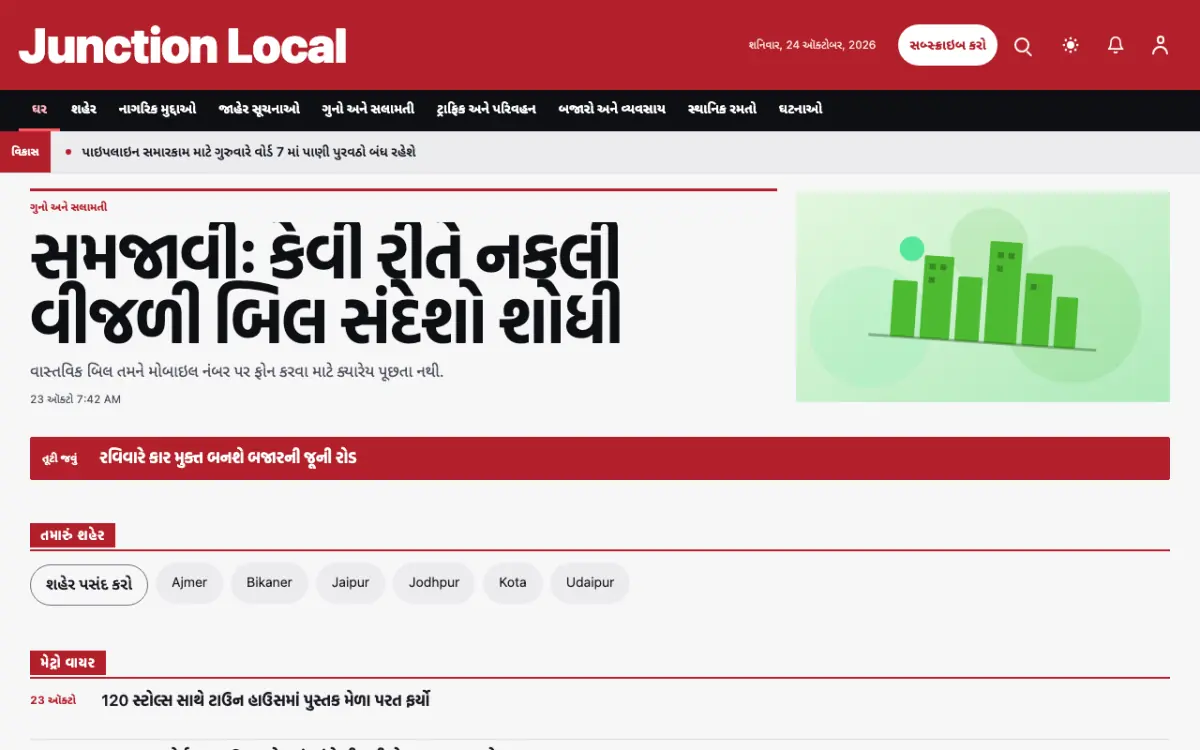Toggle the sun theme icon
The height and width of the screenshot is (750, 1200).
[1071, 45]
